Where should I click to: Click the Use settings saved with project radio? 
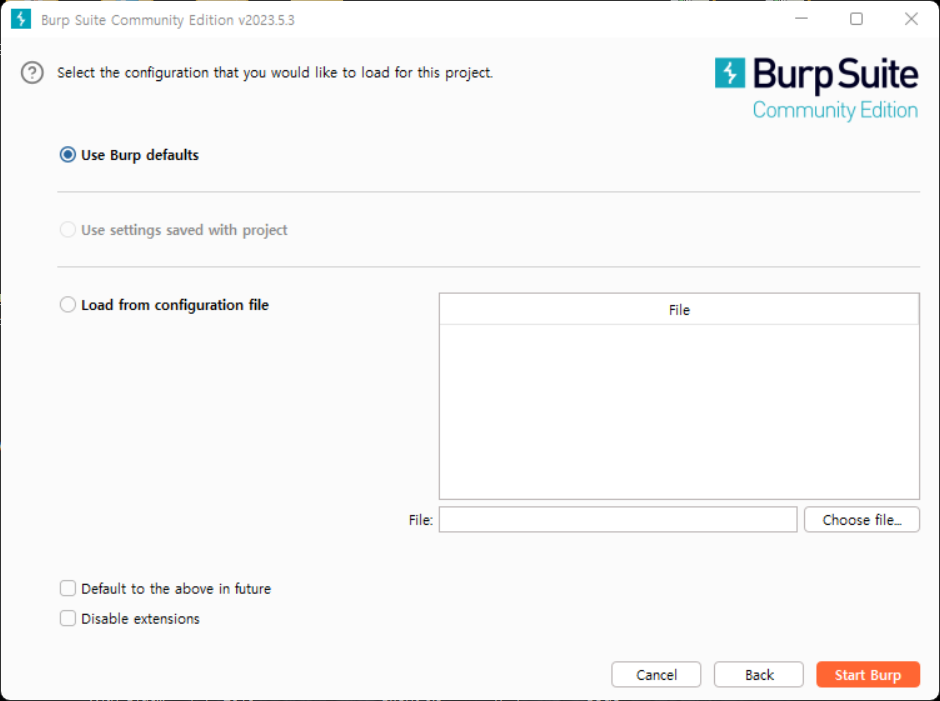(68, 230)
